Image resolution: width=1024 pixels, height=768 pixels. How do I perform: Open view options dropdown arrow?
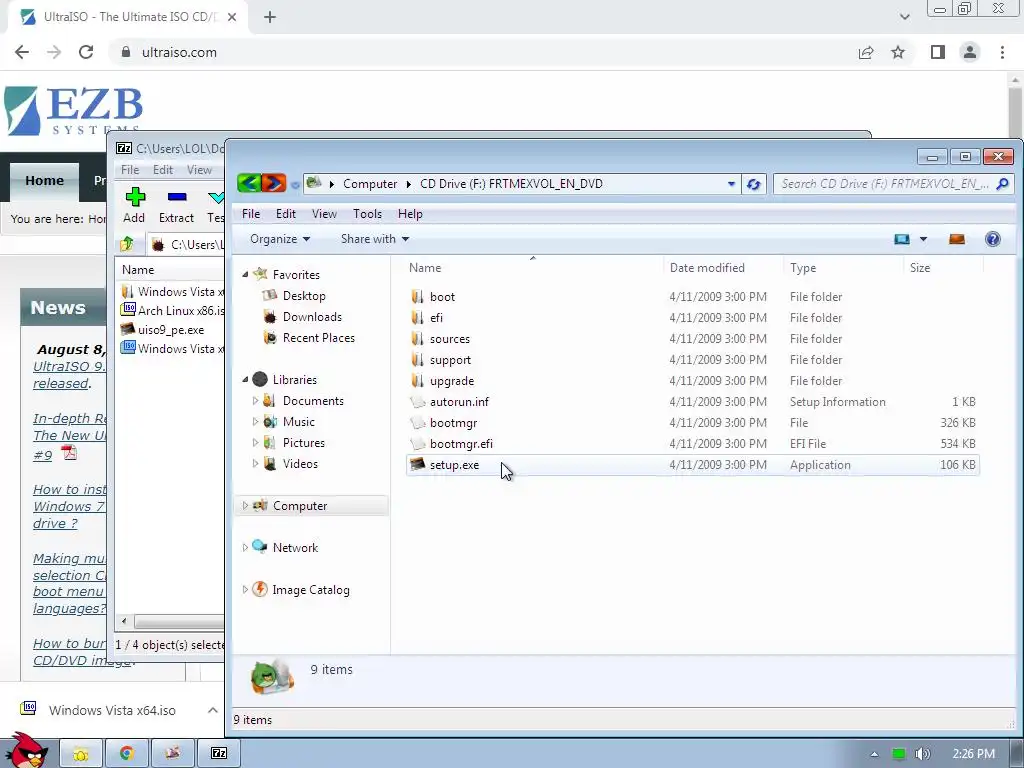pyautogui.click(x=923, y=239)
